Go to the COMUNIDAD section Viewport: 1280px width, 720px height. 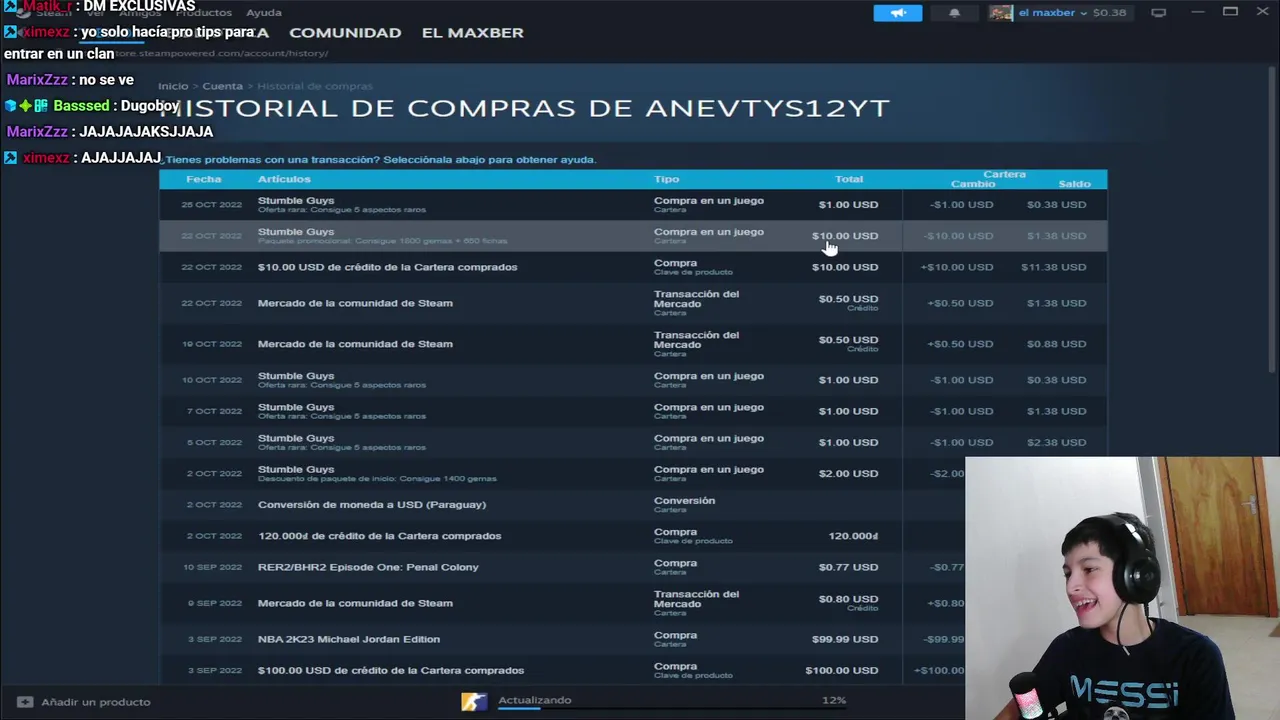[345, 33]
